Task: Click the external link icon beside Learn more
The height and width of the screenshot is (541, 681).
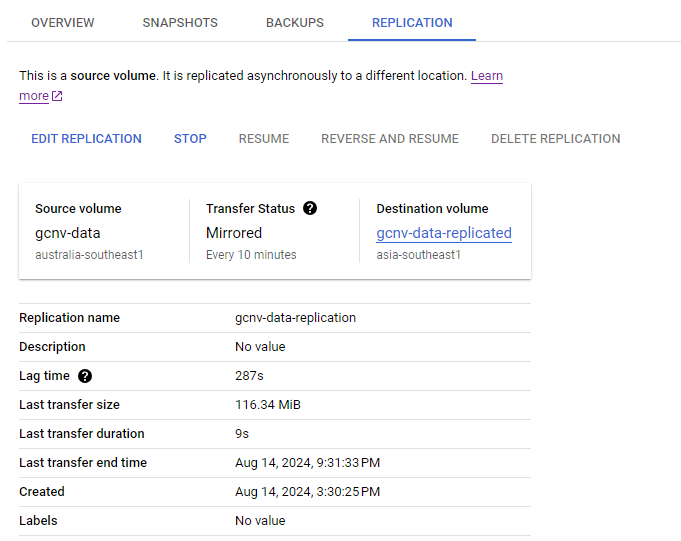Action: pos(57,96)
